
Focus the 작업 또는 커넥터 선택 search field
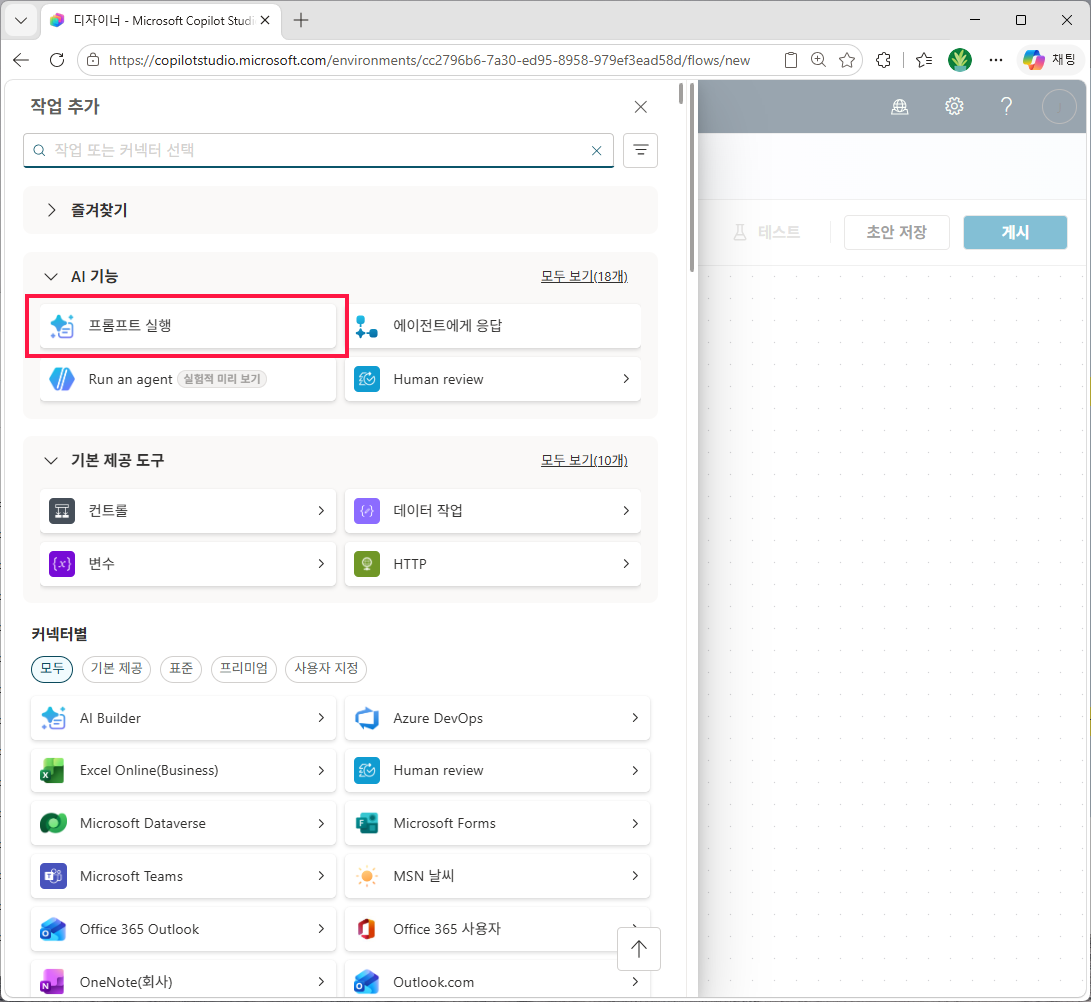click(319, 150)
